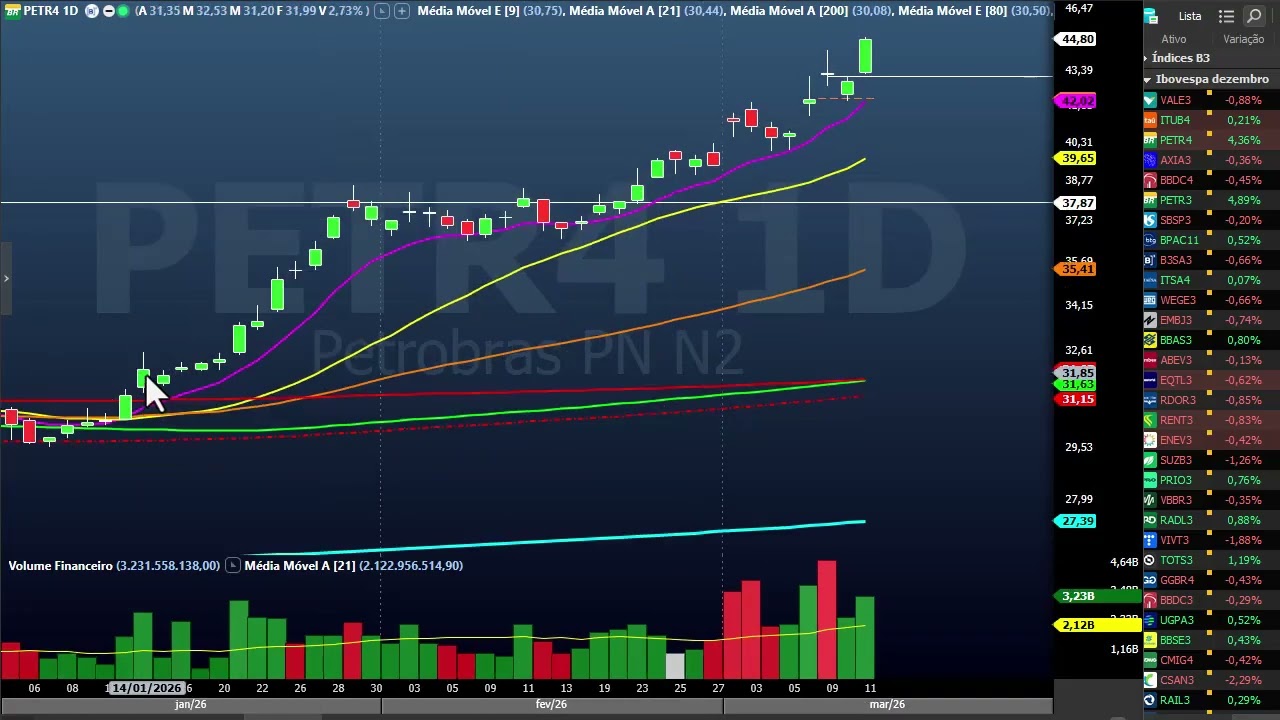The width and height of the screenshot is (1280, 720).
Task: Click the Lista label in watchlist toolbar
Action: [x=1190, y=16]
